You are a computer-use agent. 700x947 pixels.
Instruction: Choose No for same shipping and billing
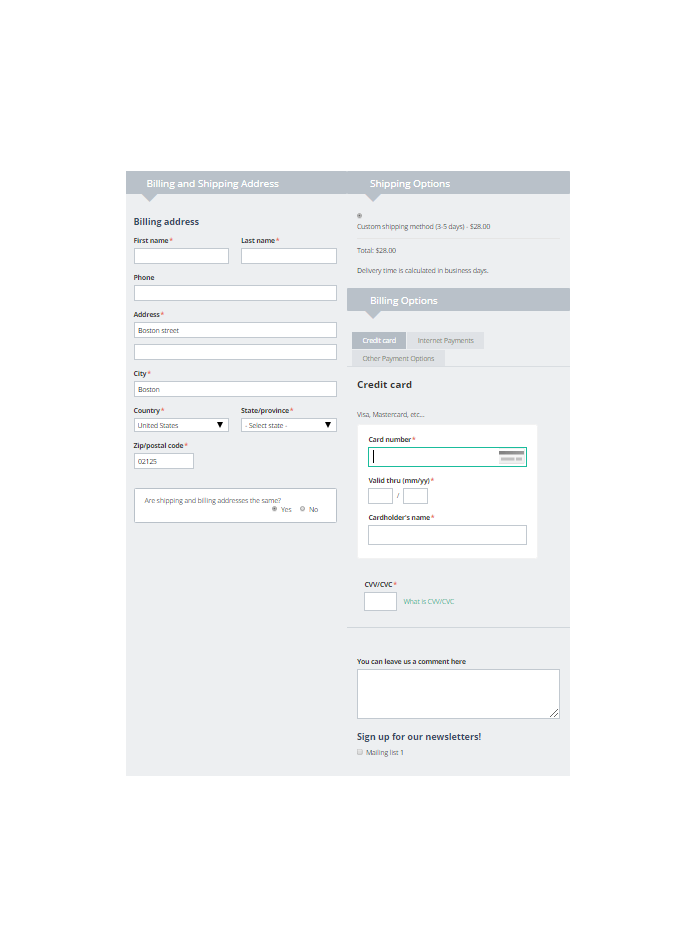(303, 509)
